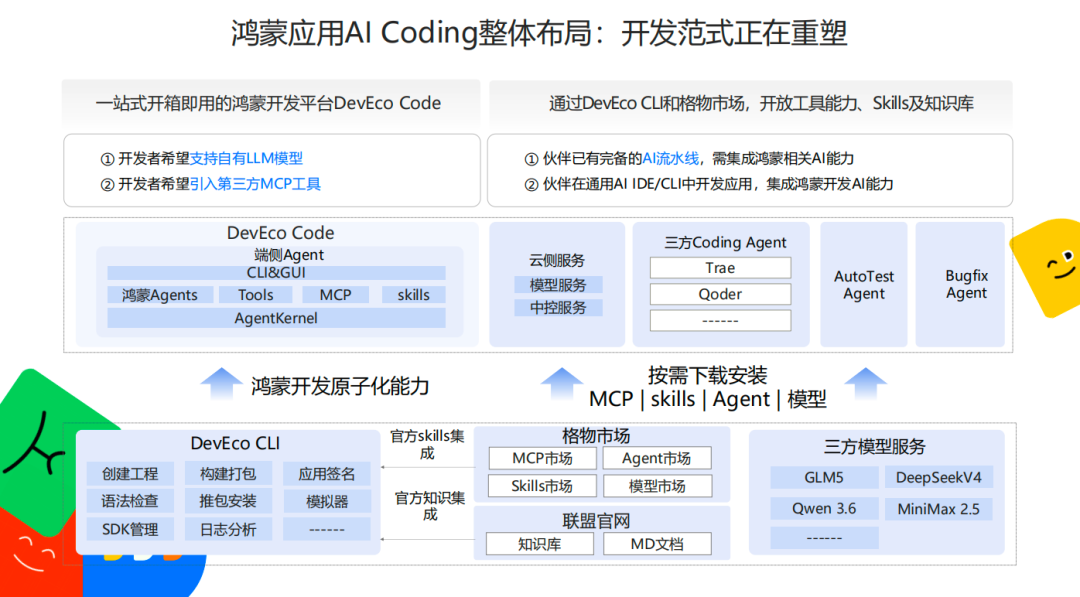Screen dimensions: 1080x597
Task: Open Skills市场 in 格物市场
Action: [x=542, y=486]
